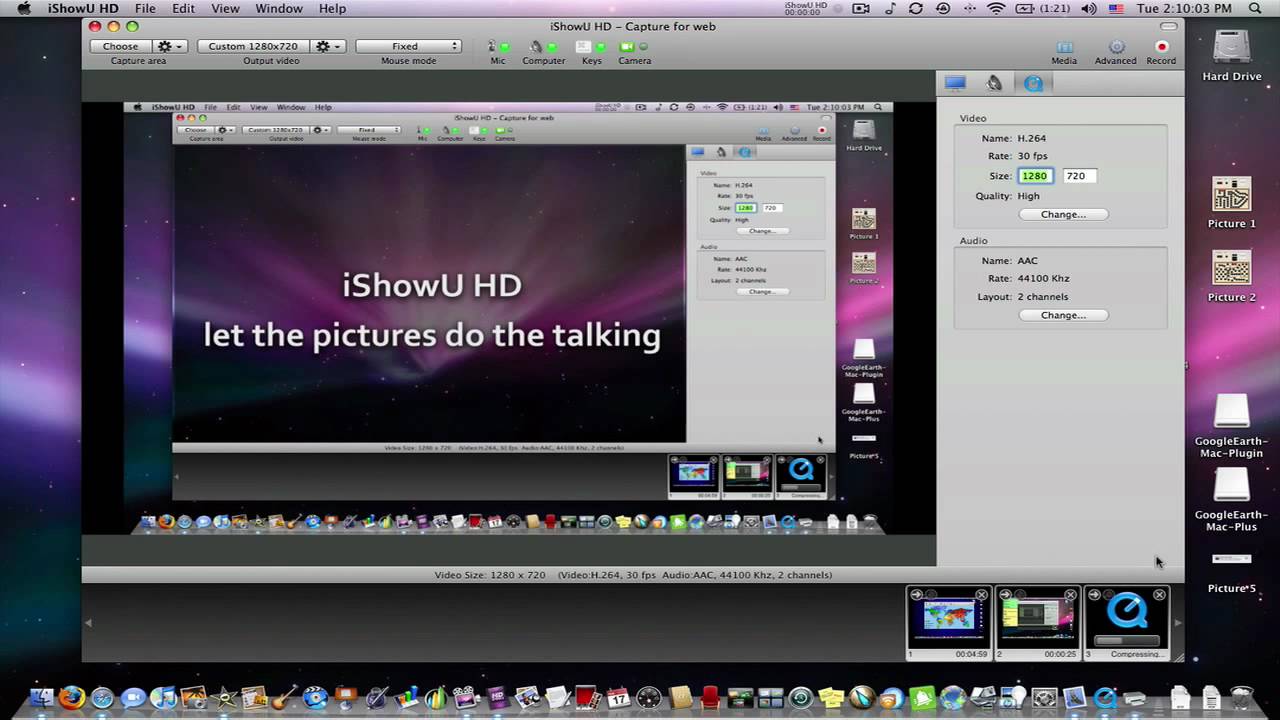Image resolution: width=1280 pixels, height=720 pixels.
Task: Click the compressing progress bar on recording 3
Action: (1127, 641)
